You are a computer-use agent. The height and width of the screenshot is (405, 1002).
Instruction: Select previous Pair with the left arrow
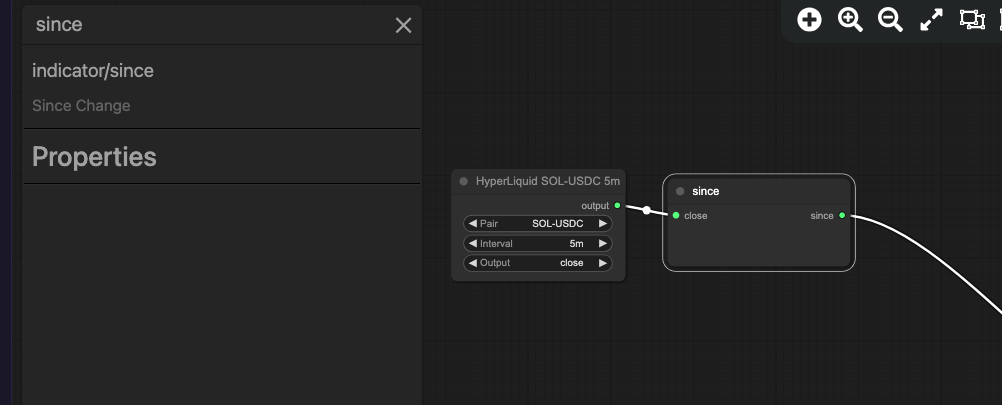(x=472, y=224)
